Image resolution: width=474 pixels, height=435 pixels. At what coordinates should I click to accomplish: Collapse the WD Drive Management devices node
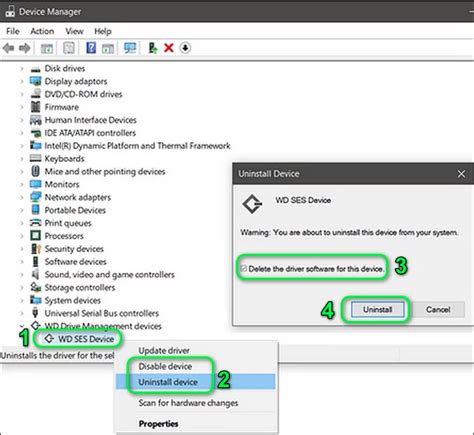(x=22, y=326)
